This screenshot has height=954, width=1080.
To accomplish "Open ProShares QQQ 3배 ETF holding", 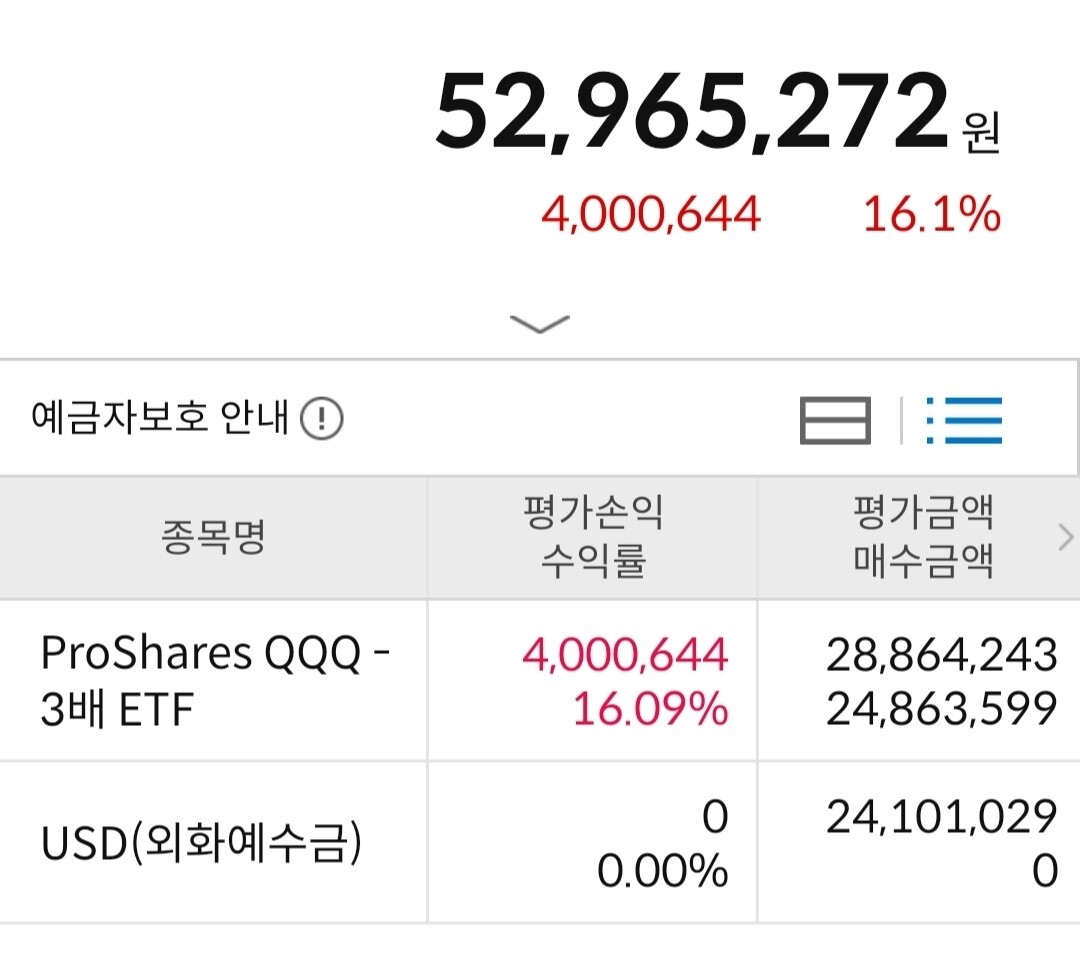I will click(x=214, y=681).
